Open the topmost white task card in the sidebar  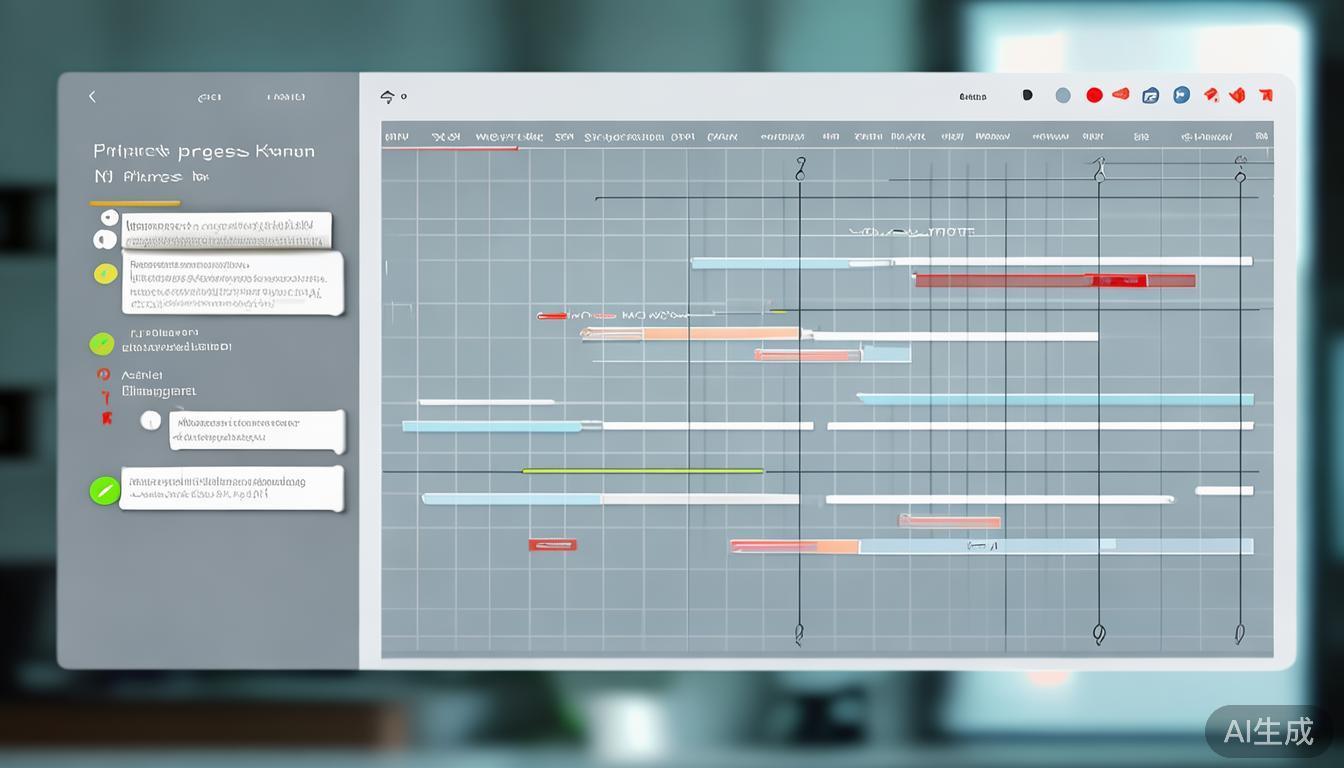point(226,231)
